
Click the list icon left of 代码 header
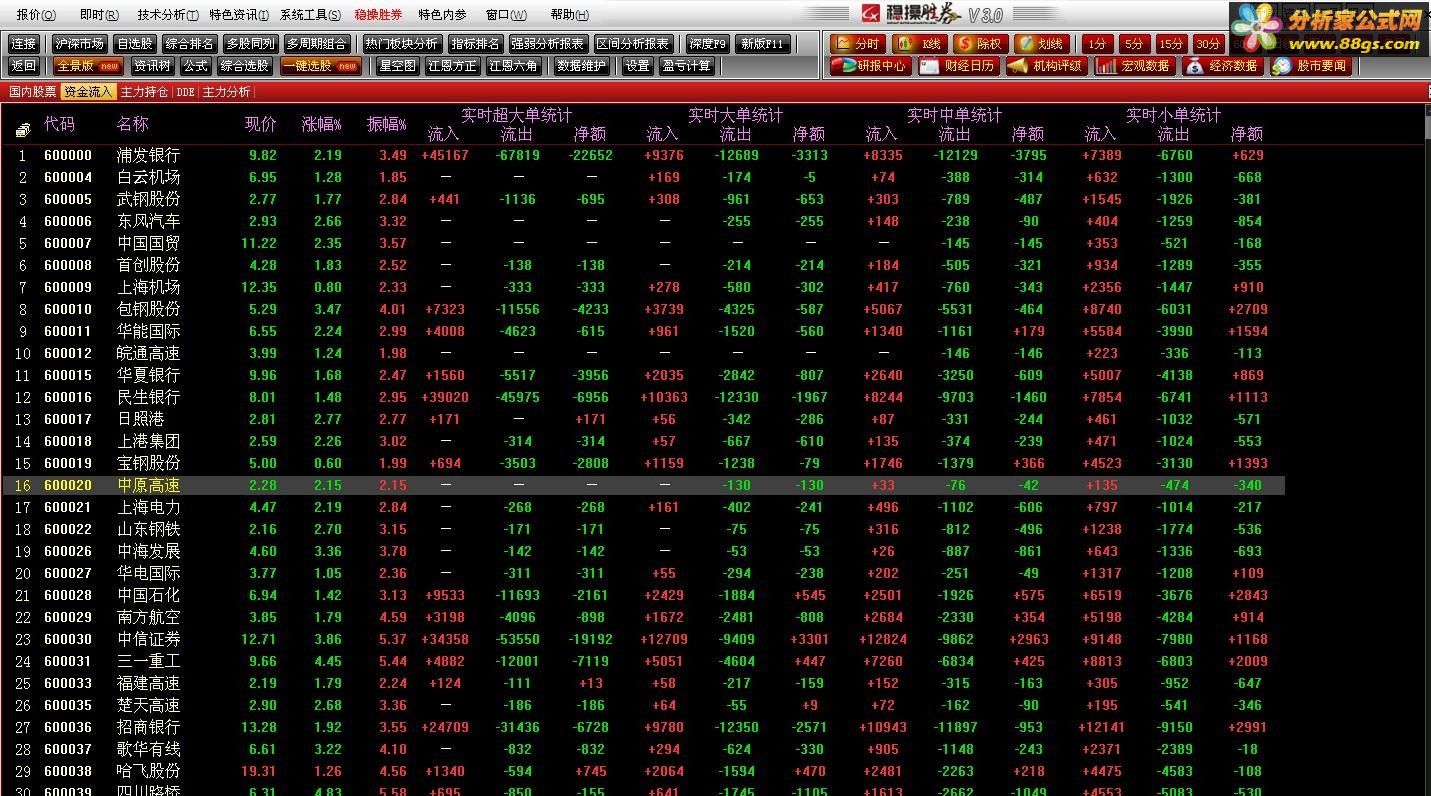[23, 130]
